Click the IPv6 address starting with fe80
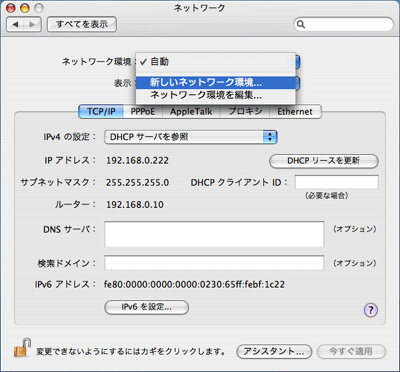Viewport: 400px width, 372px height. (194, 285)
